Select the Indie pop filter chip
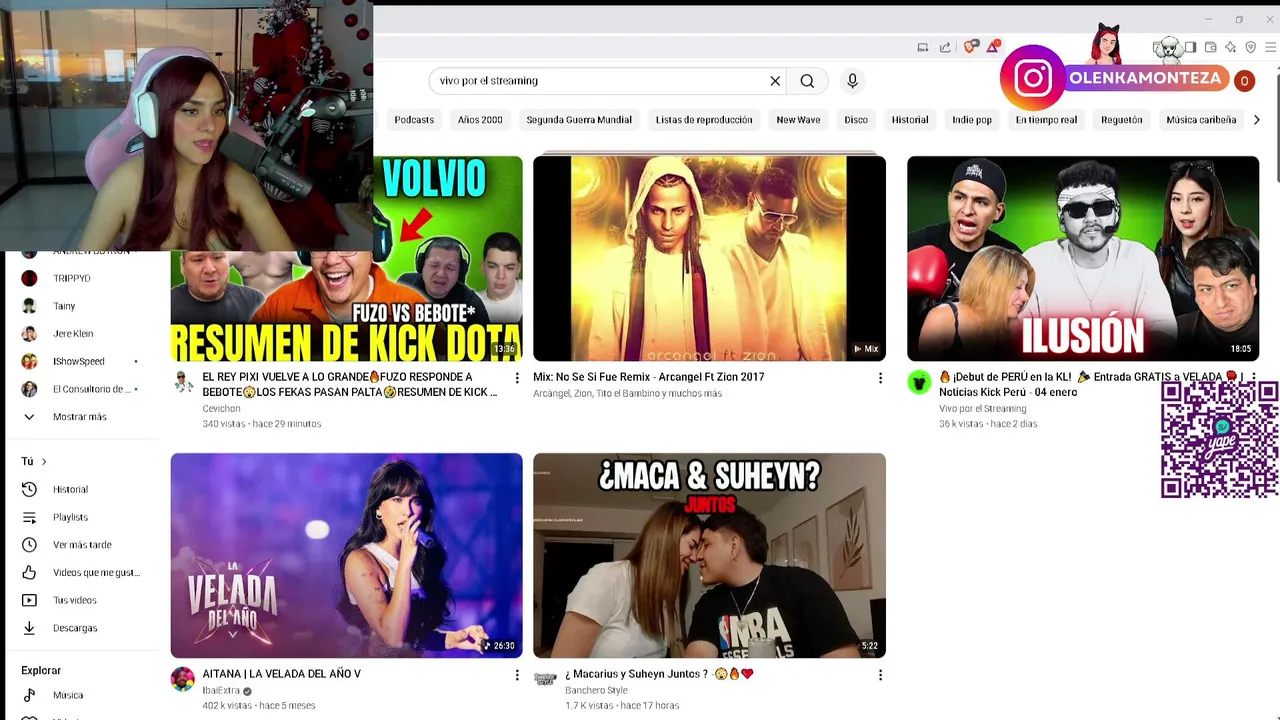This screenshot has width=1280, height=720. (972, 120)
